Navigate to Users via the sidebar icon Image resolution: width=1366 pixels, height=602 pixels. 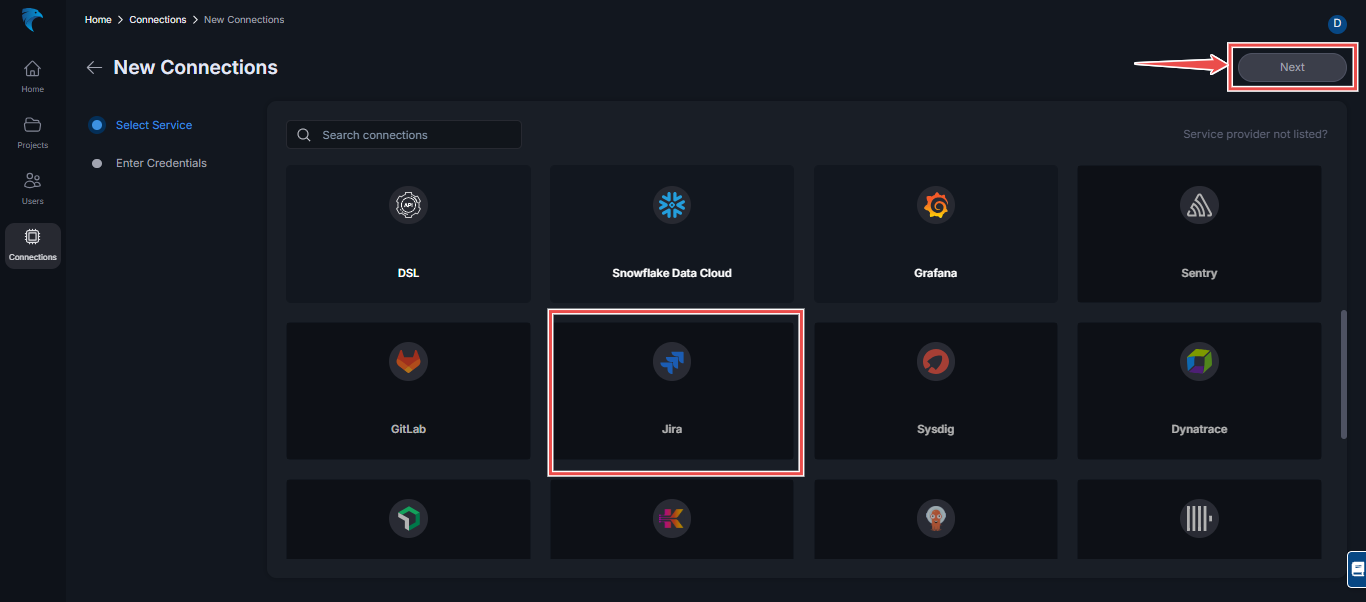[32, 188]
